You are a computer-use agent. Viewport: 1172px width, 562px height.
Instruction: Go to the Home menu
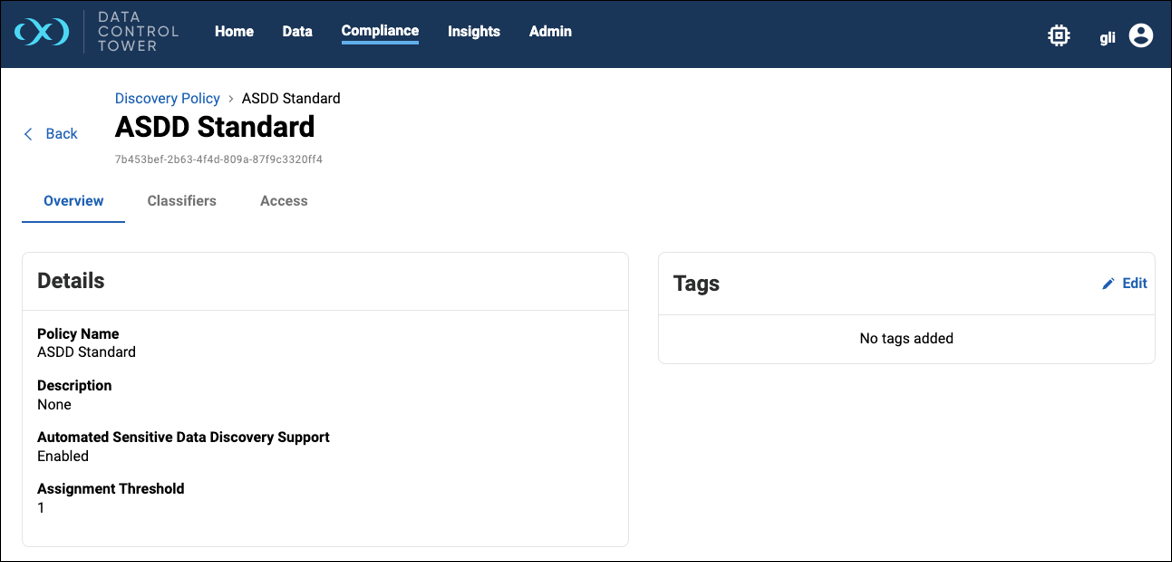point(234,31)
